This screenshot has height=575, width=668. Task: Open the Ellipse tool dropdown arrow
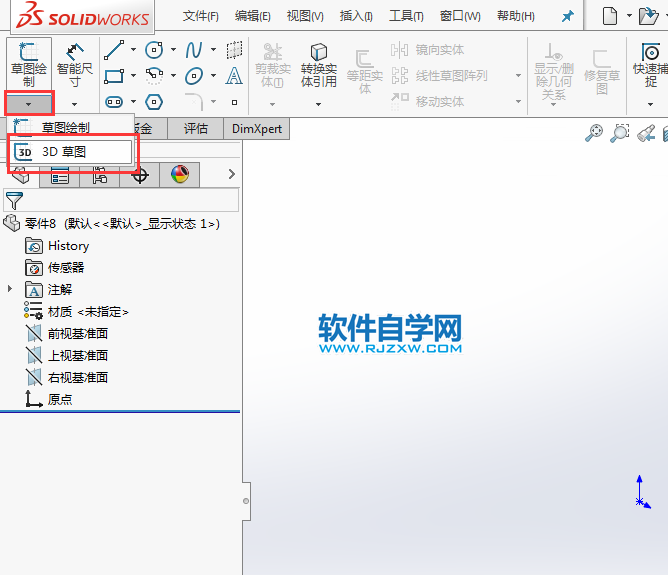[213, 76]
